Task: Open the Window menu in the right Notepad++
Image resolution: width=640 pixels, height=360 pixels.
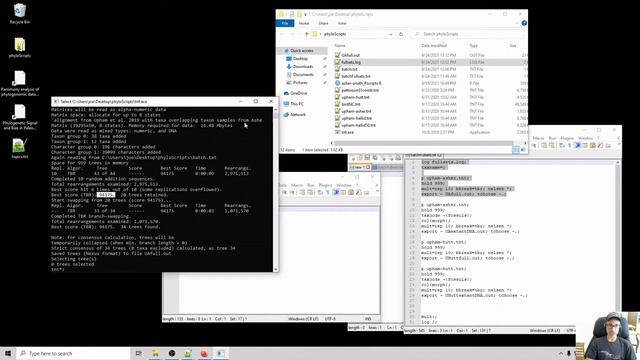Action: tap(586, 138)
